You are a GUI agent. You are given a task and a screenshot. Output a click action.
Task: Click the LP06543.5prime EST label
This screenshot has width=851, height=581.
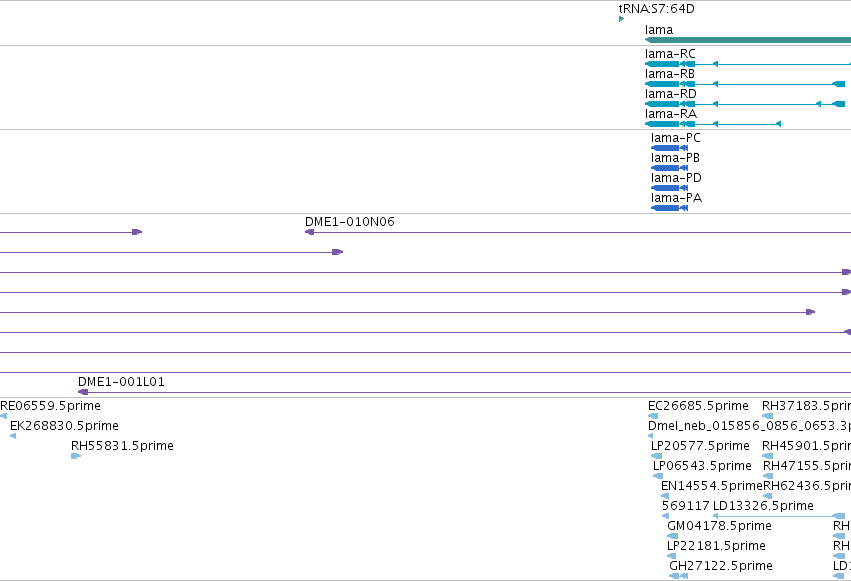coord(702,466)
